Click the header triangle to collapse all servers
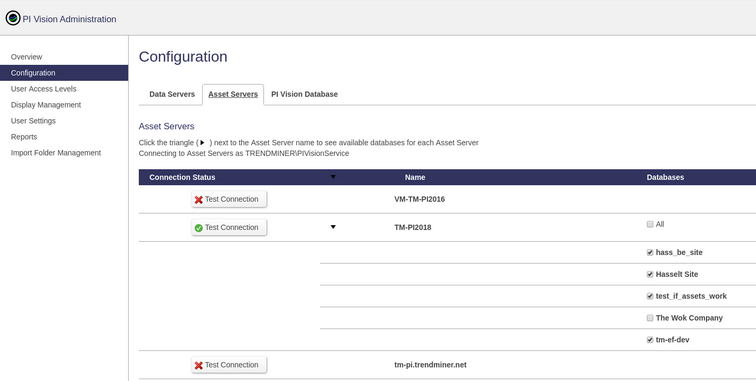 [333, 177]
